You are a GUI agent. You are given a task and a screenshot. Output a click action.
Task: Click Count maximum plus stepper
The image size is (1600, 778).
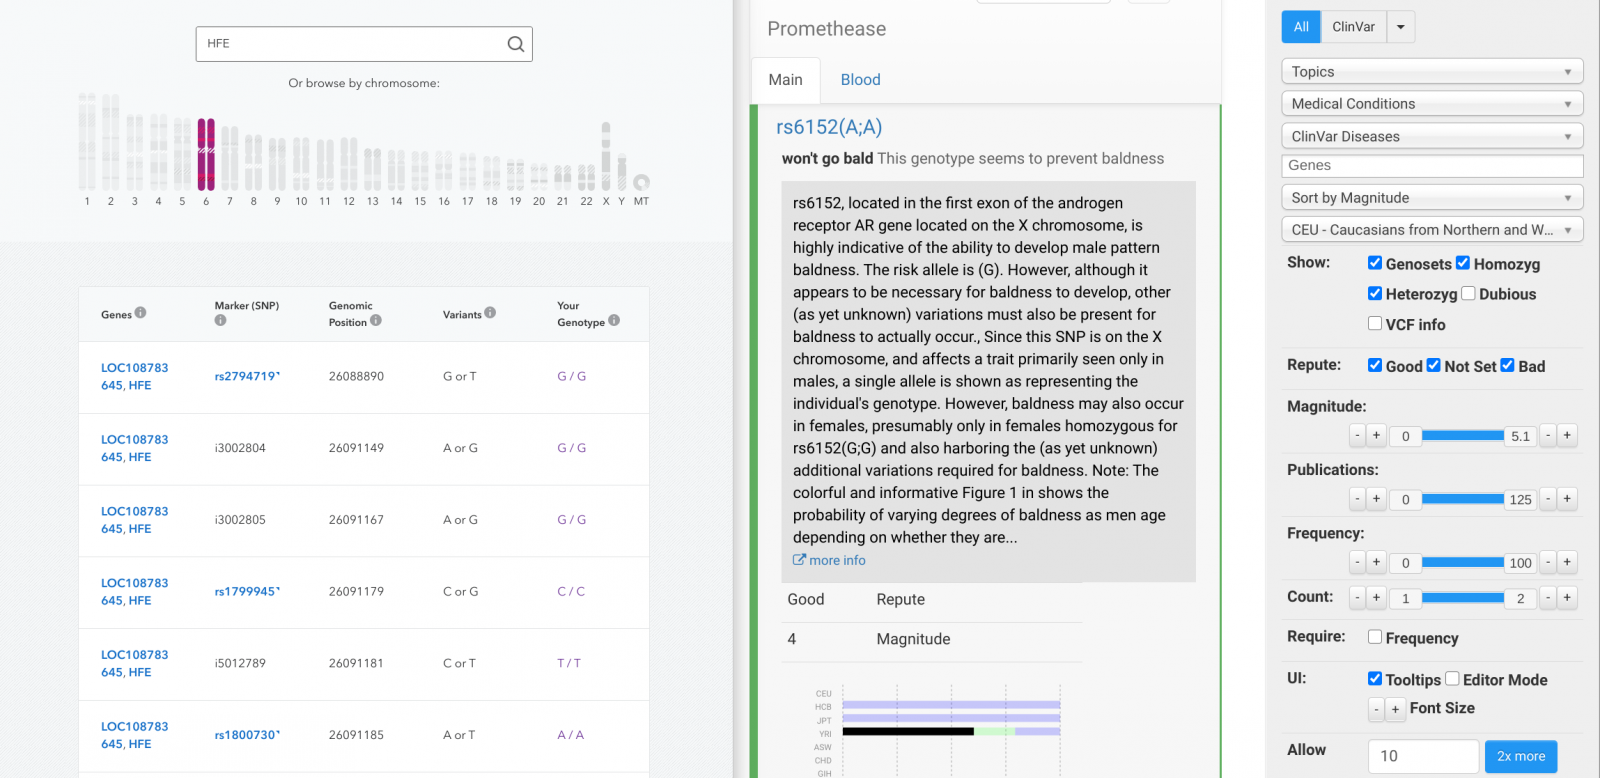click(1567, 597)
